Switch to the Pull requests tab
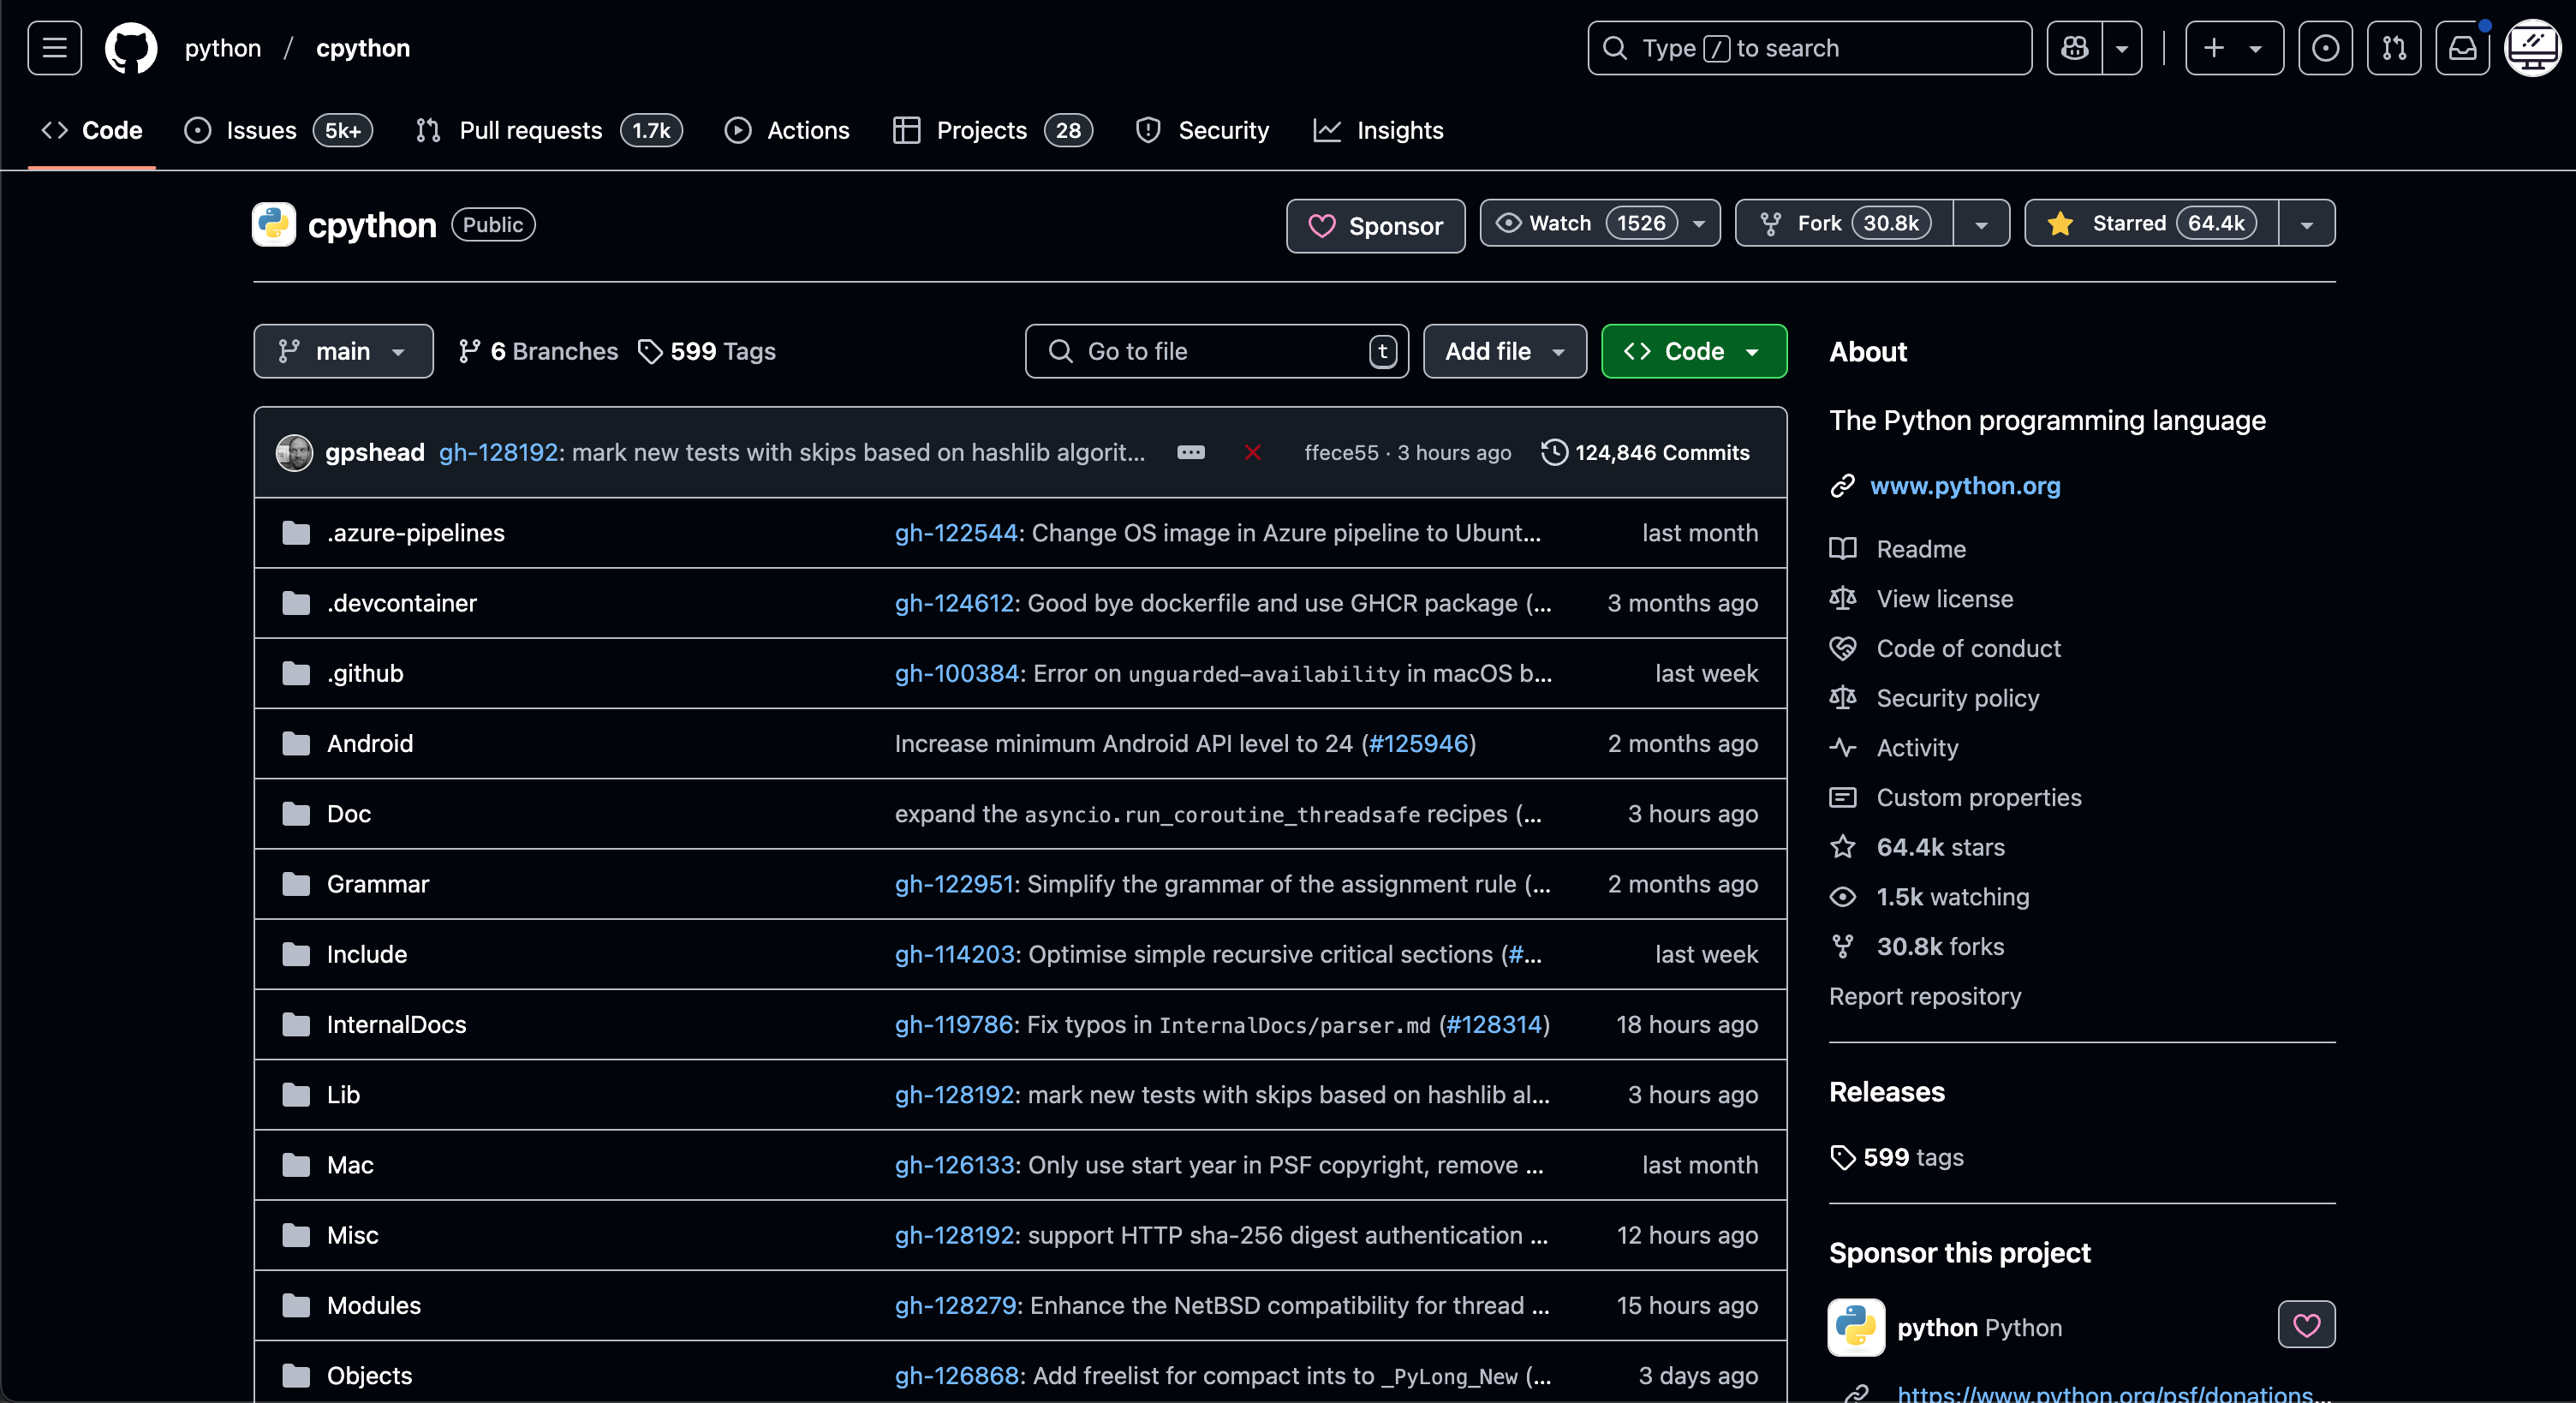This screenshot has height=1403, width=2576. tap(530, 130)
